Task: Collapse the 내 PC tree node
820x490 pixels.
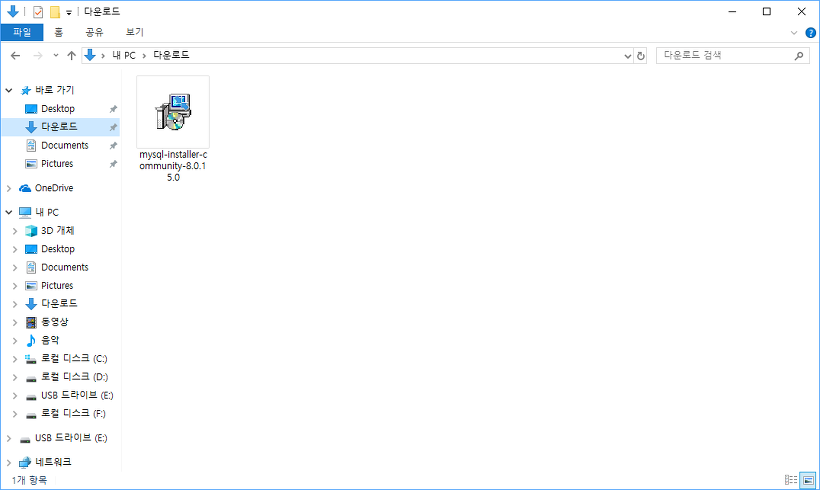Action: pos(9,212)
